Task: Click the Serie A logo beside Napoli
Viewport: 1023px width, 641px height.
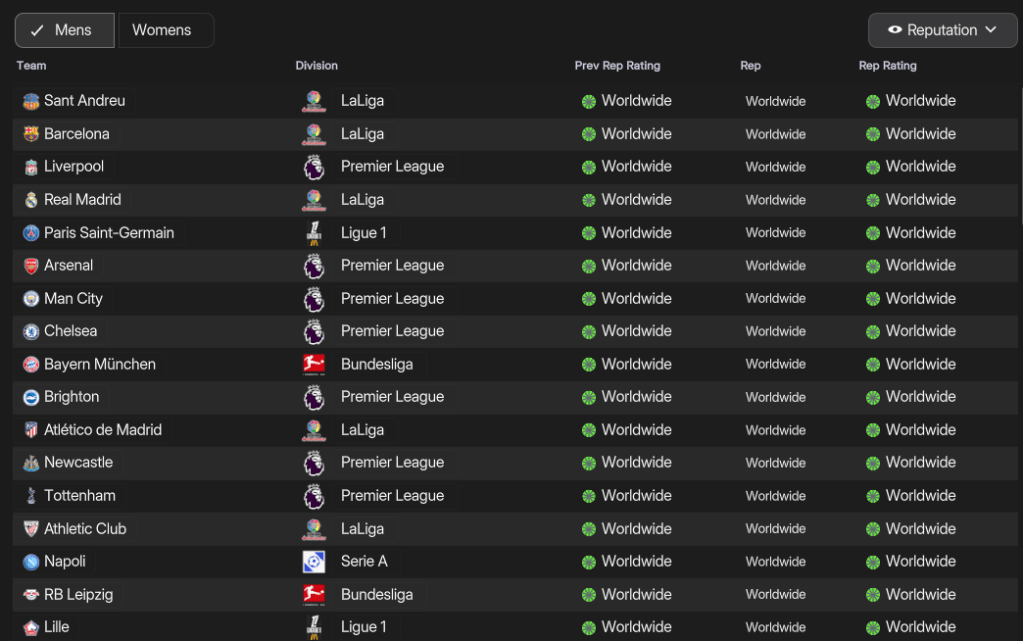Action: coord(314,562)
